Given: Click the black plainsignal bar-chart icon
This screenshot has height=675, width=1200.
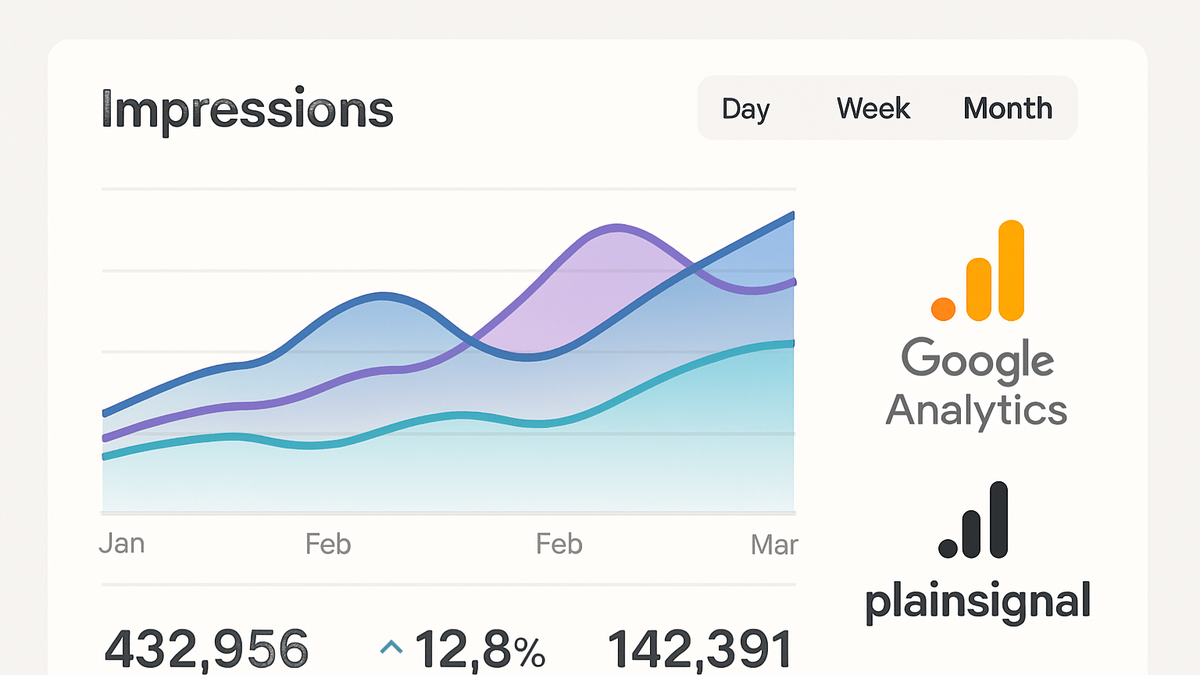Looking at the screenshot, I should pos(974,520).
